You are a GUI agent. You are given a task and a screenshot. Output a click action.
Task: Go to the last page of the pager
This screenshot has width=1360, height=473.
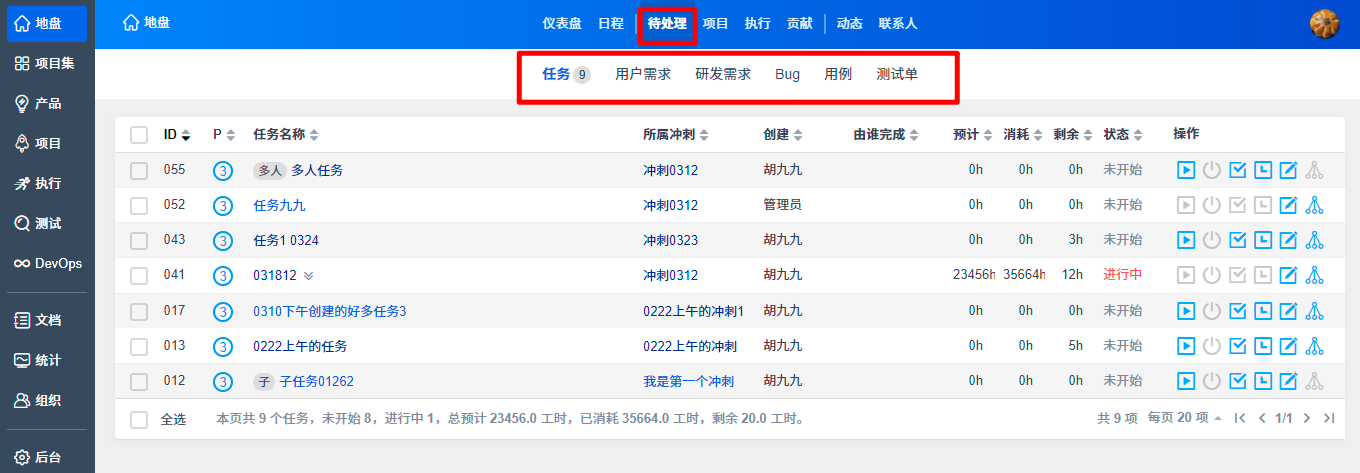(1328, 418)
